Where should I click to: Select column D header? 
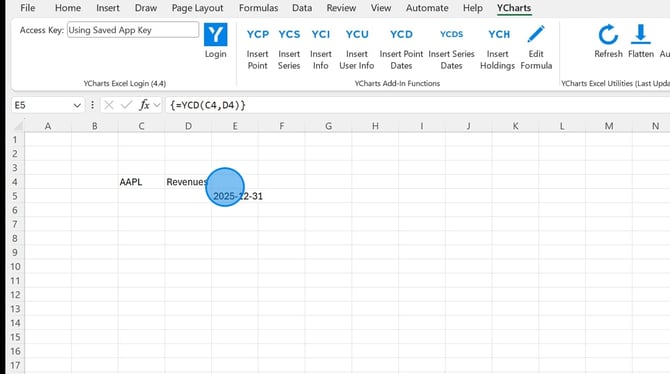click(x=188, y=126)
